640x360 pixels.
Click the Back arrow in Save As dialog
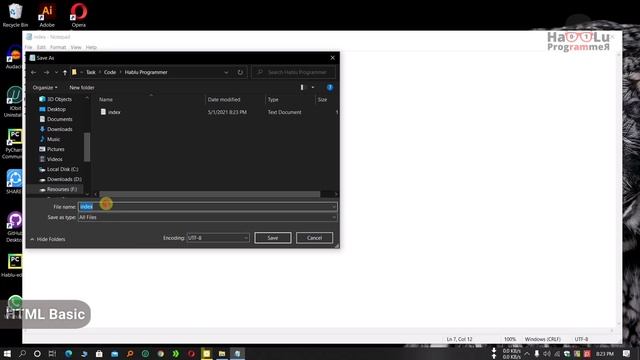34,72
